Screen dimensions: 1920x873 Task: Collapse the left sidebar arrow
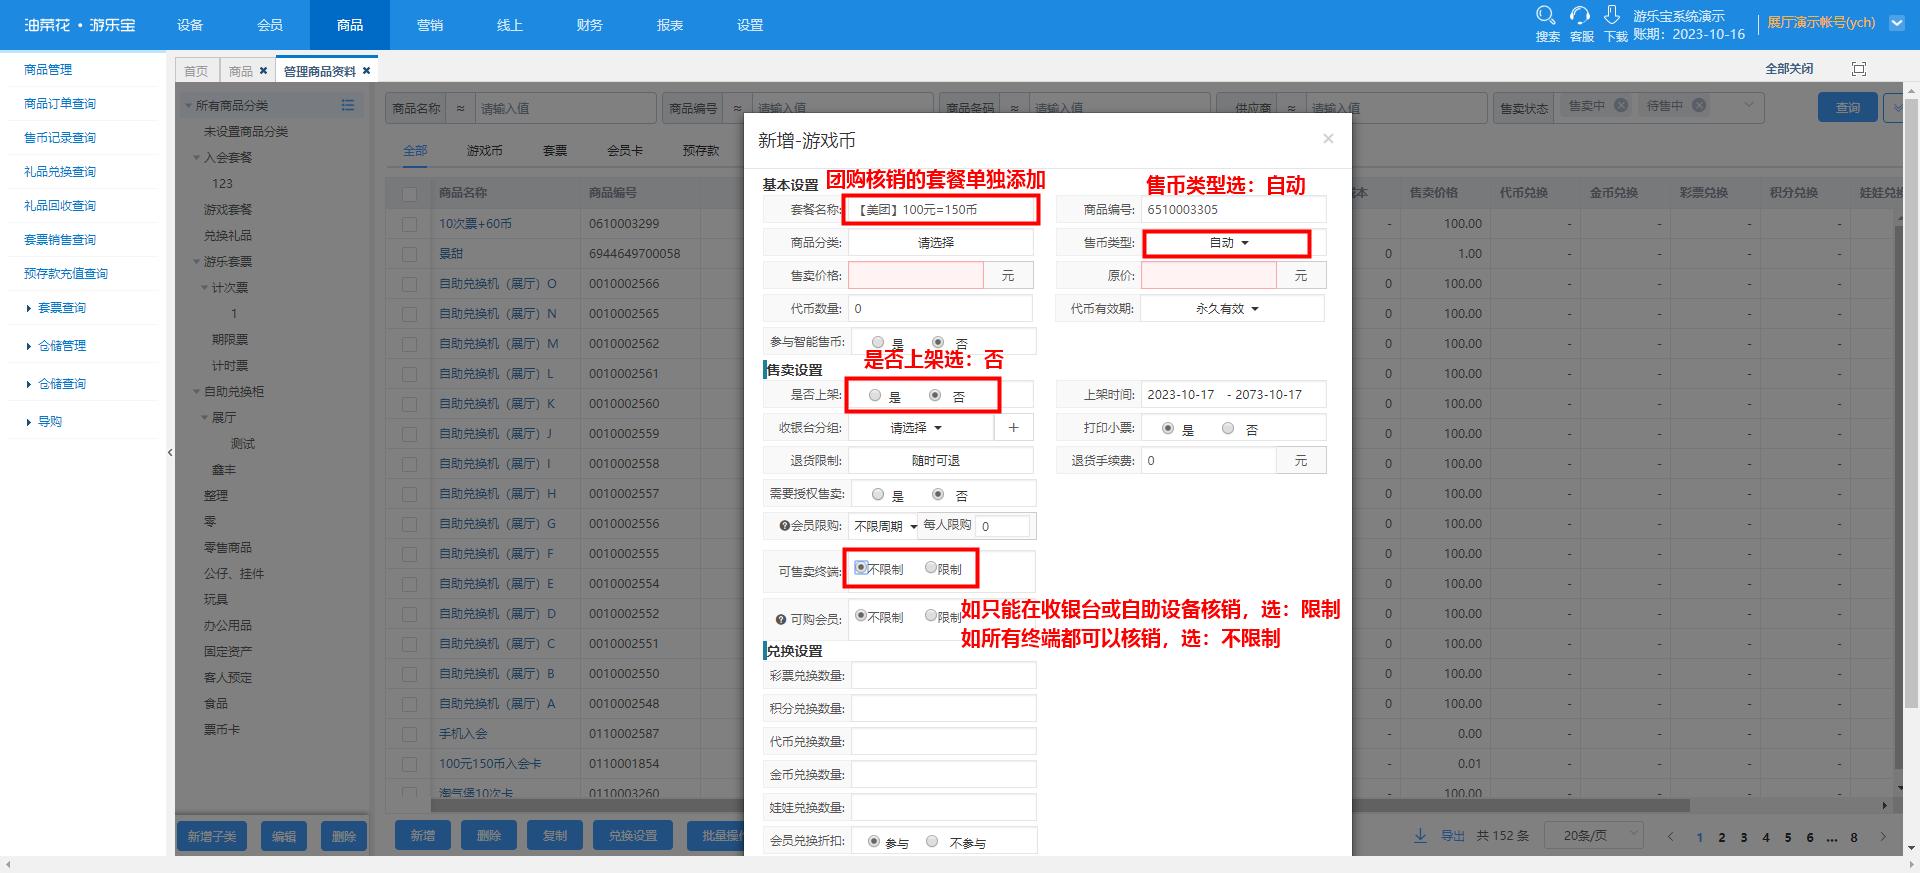[170, 453]
